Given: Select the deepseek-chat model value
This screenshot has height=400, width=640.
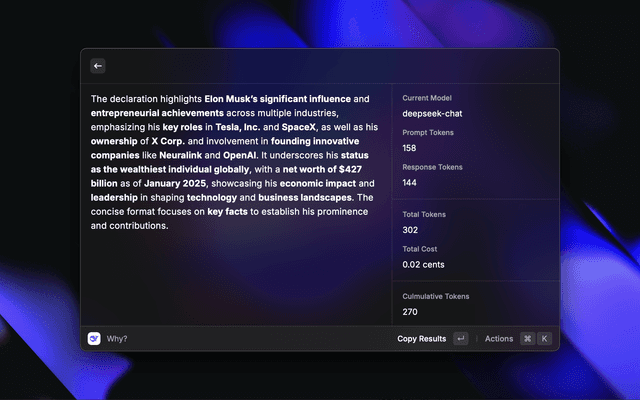Looking at the screenshot, I should pos(432,114).
